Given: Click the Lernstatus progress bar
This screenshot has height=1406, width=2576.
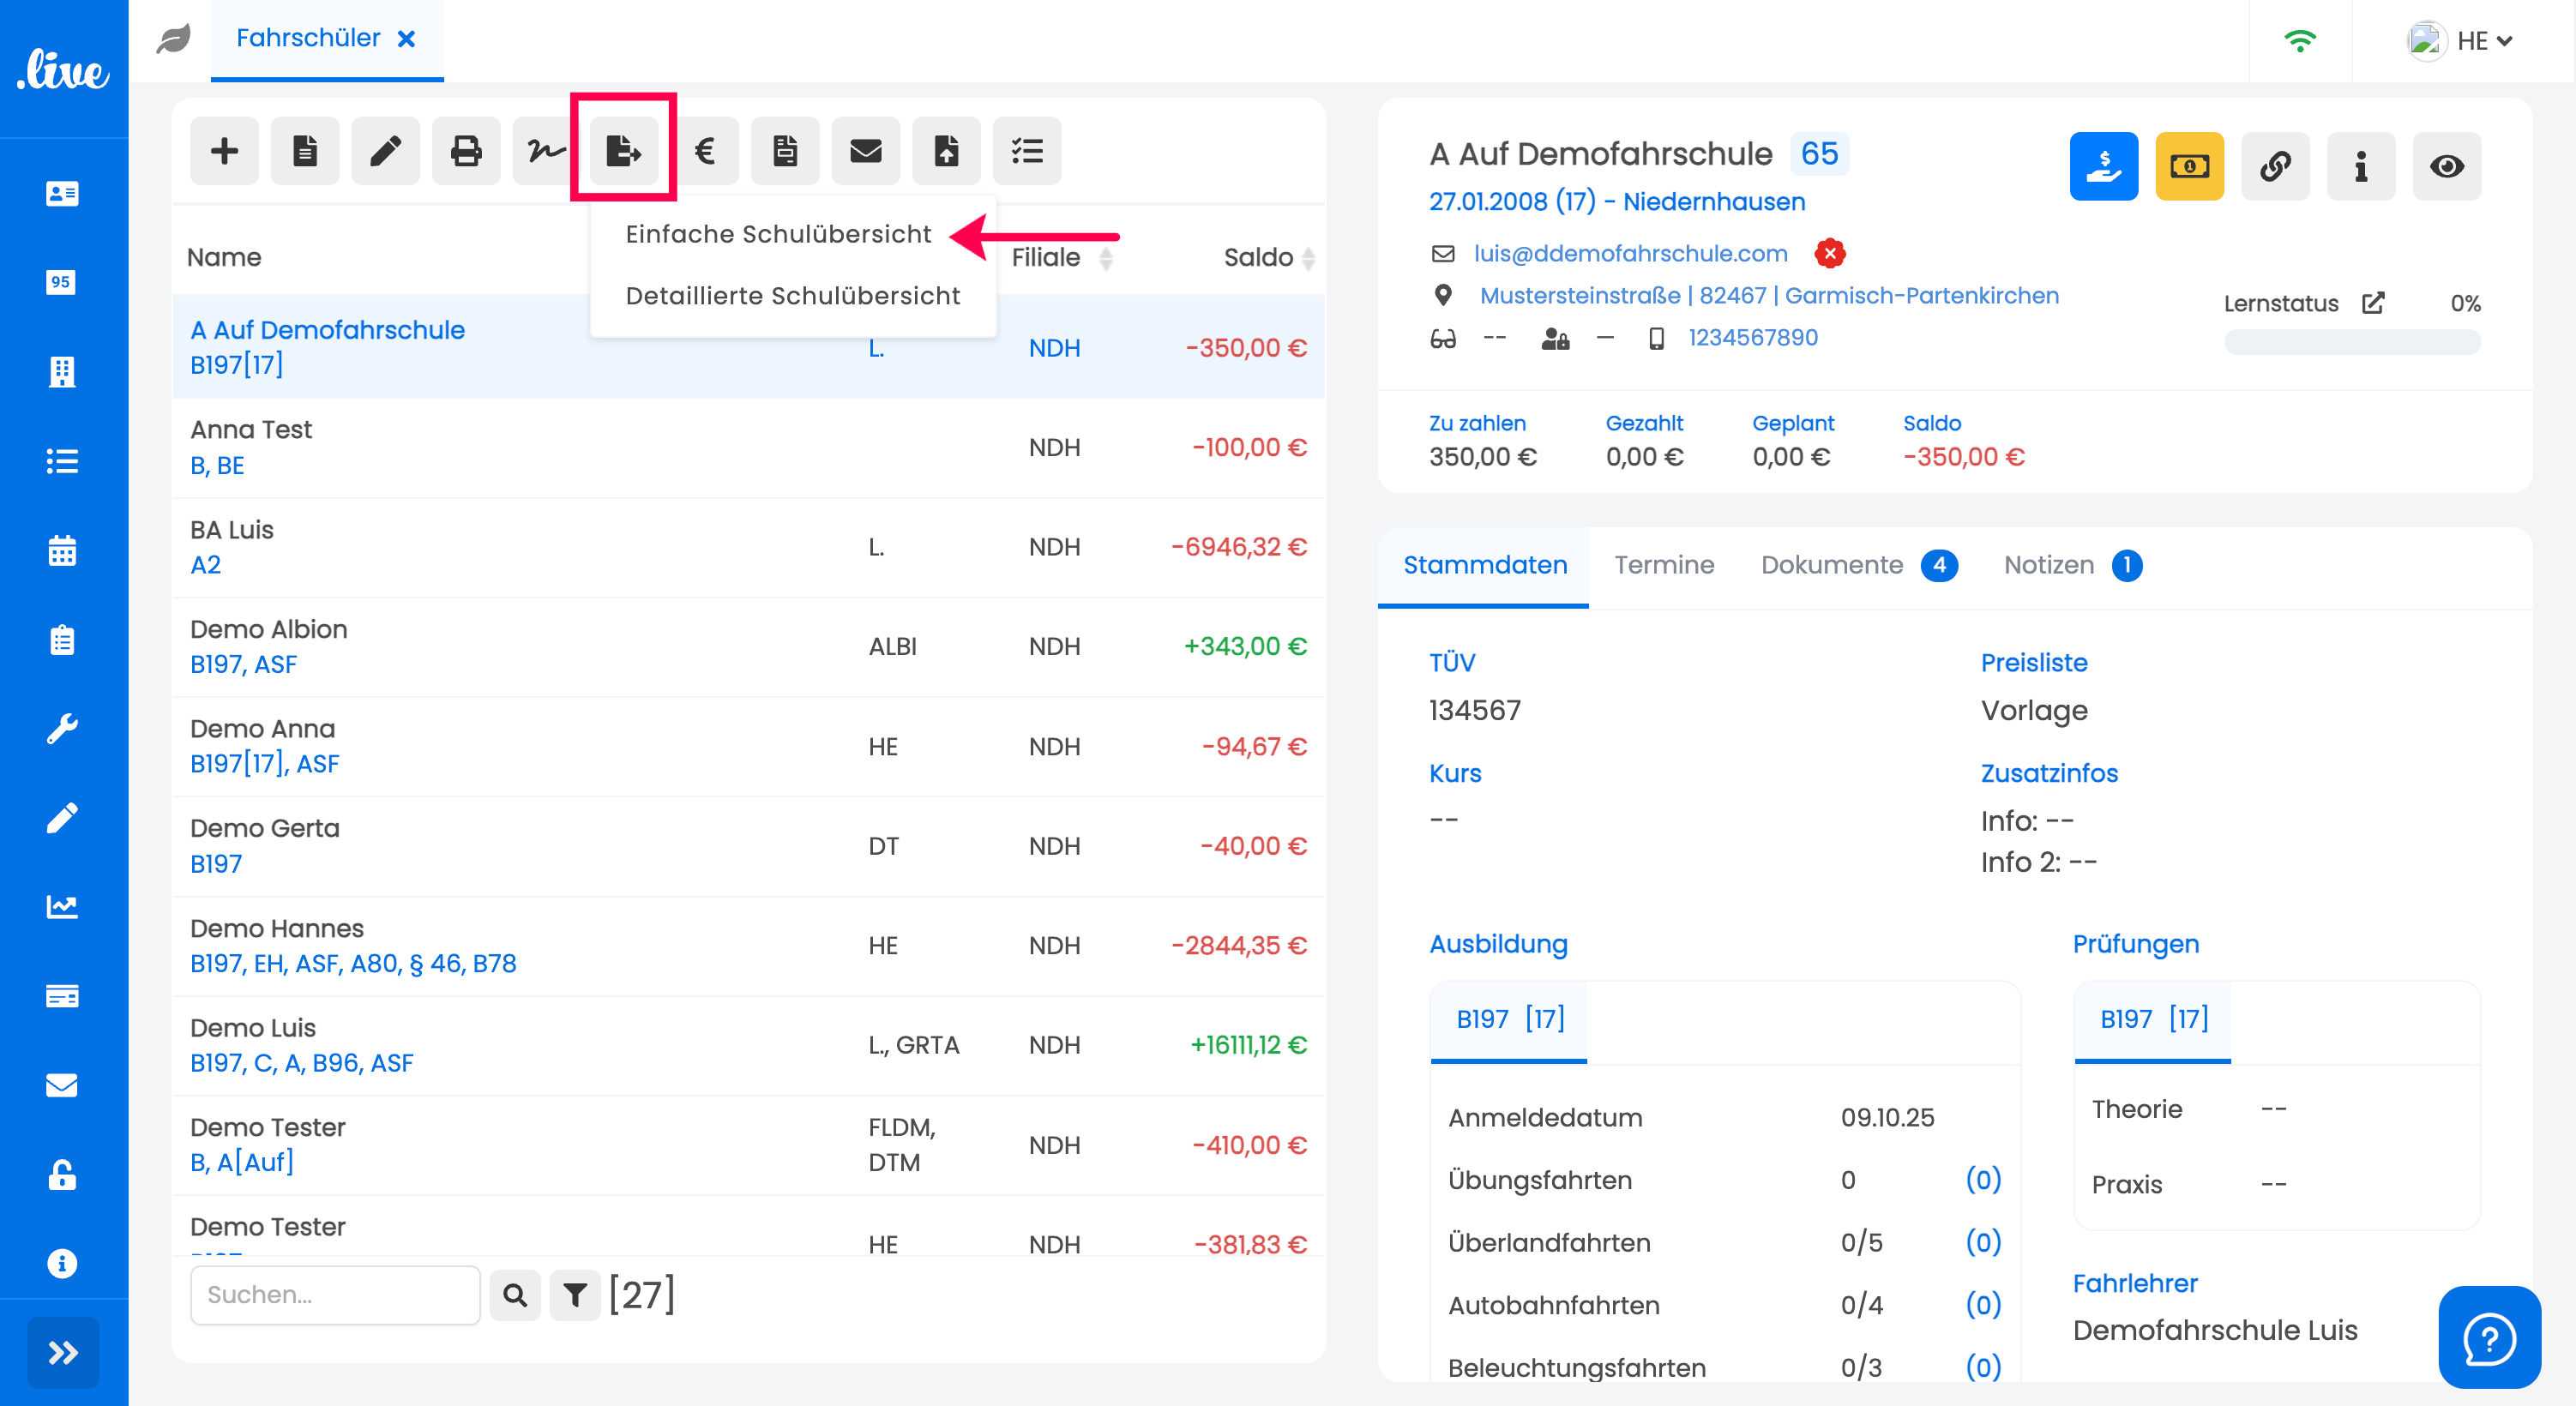Looking at the screenshot, I should (x=2351, y=342).
